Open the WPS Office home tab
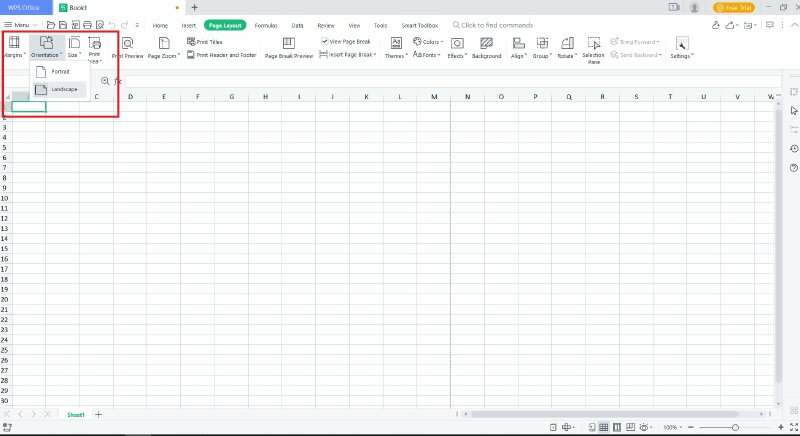This screenshot has height=436, width=800. 25,8
